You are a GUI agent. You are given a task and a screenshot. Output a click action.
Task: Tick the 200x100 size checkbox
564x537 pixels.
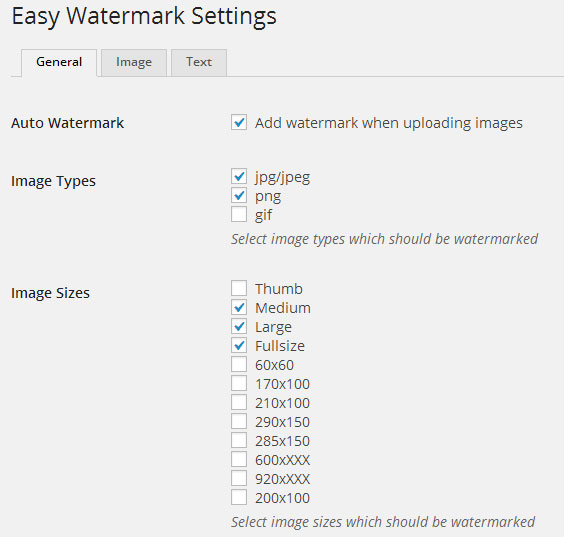239,498
